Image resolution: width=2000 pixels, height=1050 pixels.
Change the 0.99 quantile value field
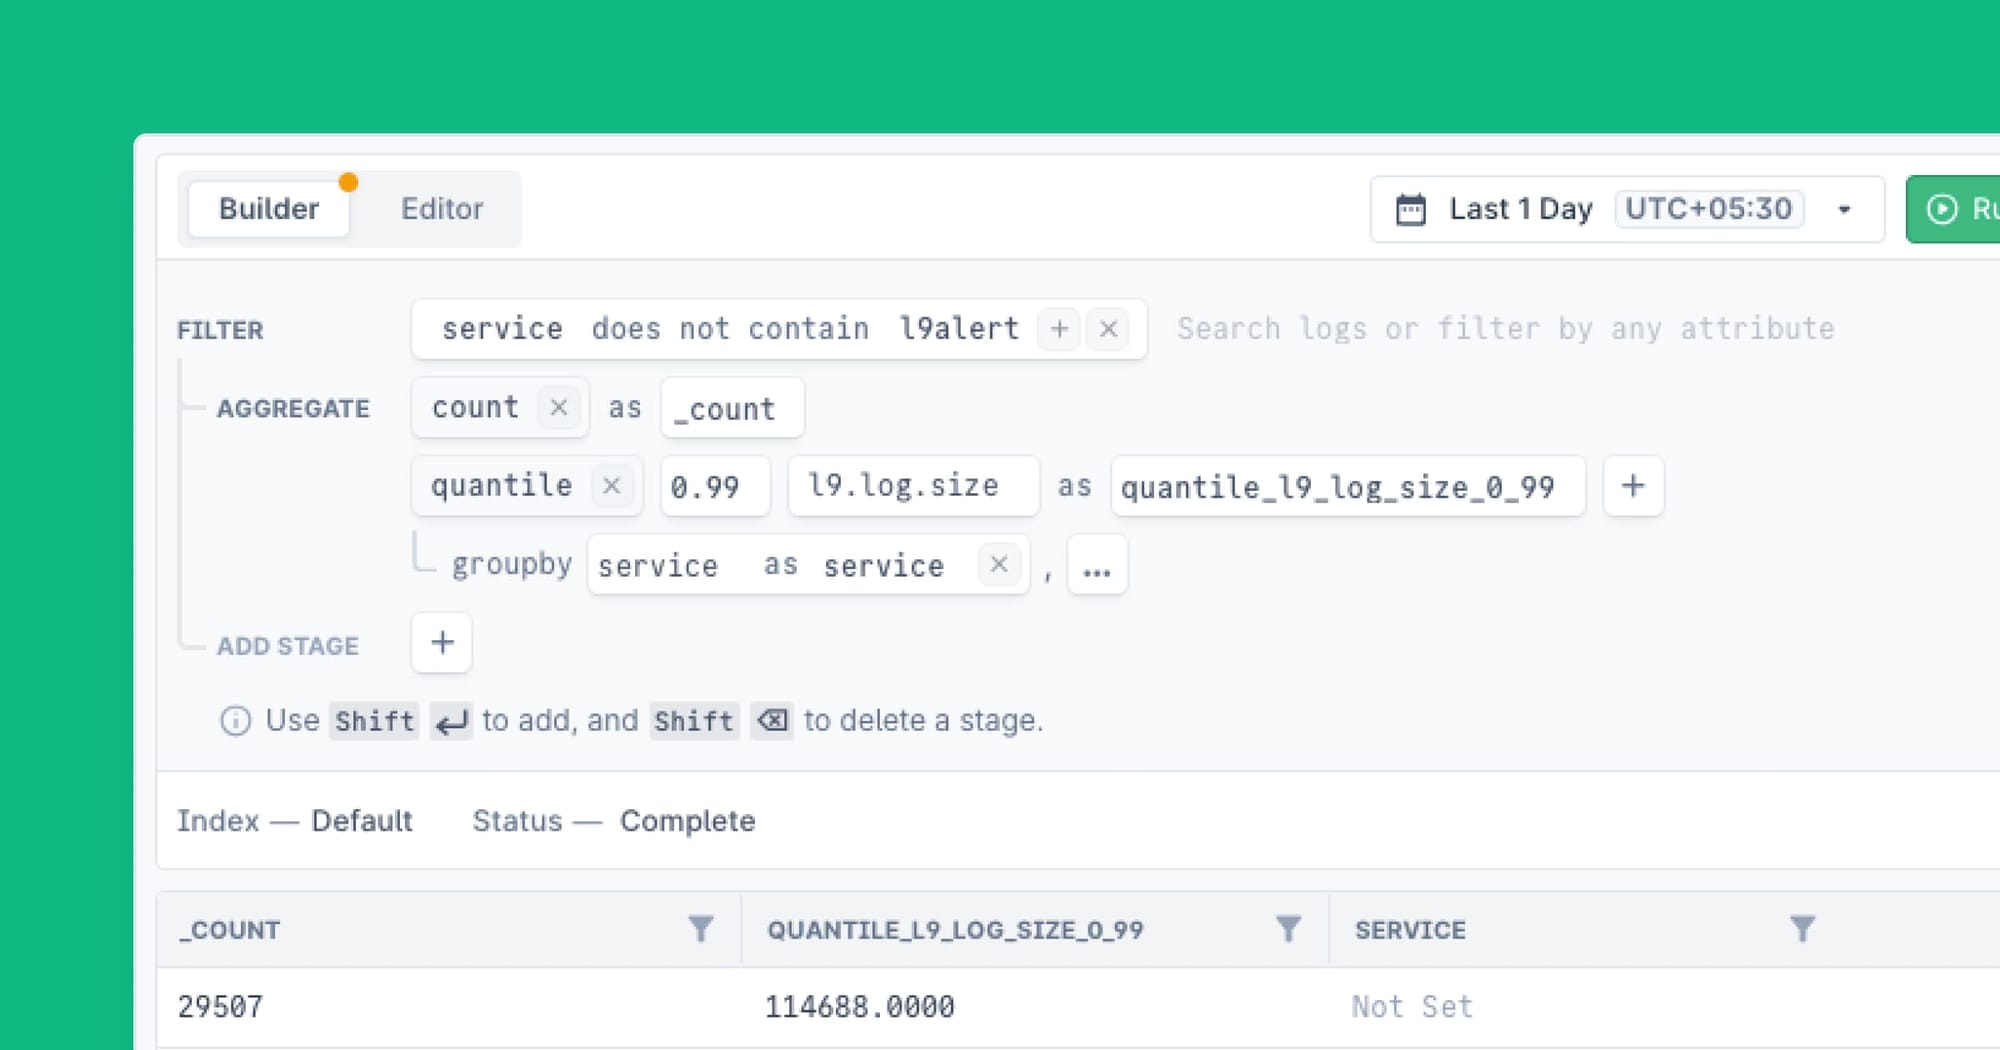pos(714,486)
